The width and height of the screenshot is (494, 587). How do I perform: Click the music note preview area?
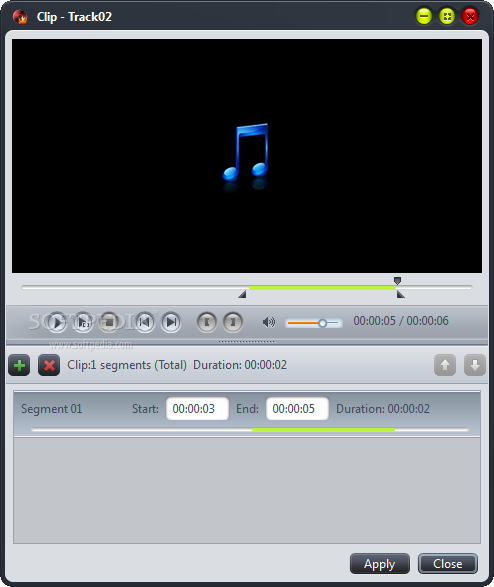(247, 156)
